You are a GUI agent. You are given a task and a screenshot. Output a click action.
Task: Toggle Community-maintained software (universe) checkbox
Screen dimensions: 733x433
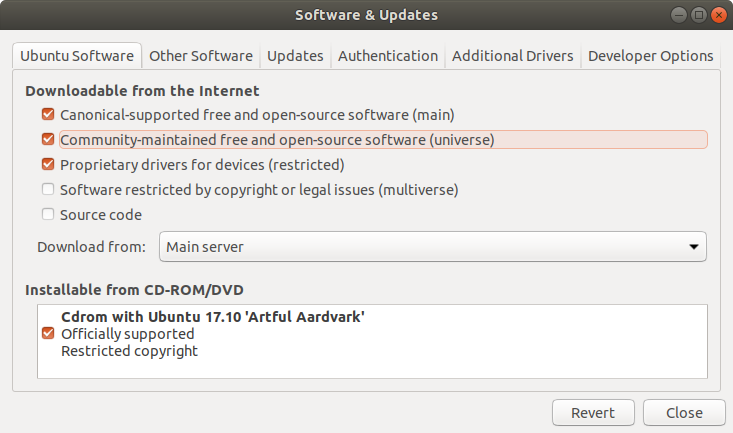pyautogui.click(x=48, y=139)
